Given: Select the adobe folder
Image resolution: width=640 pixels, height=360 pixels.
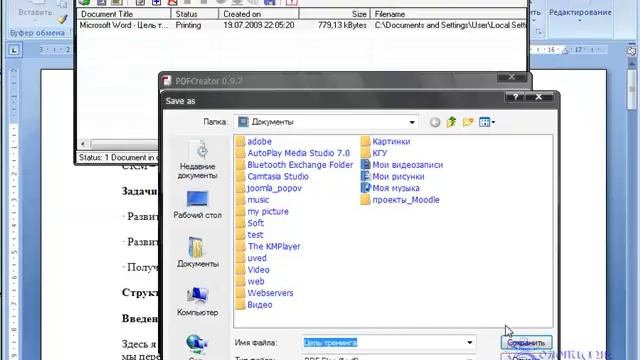Looking at the screenshot, I should point(254,142).
